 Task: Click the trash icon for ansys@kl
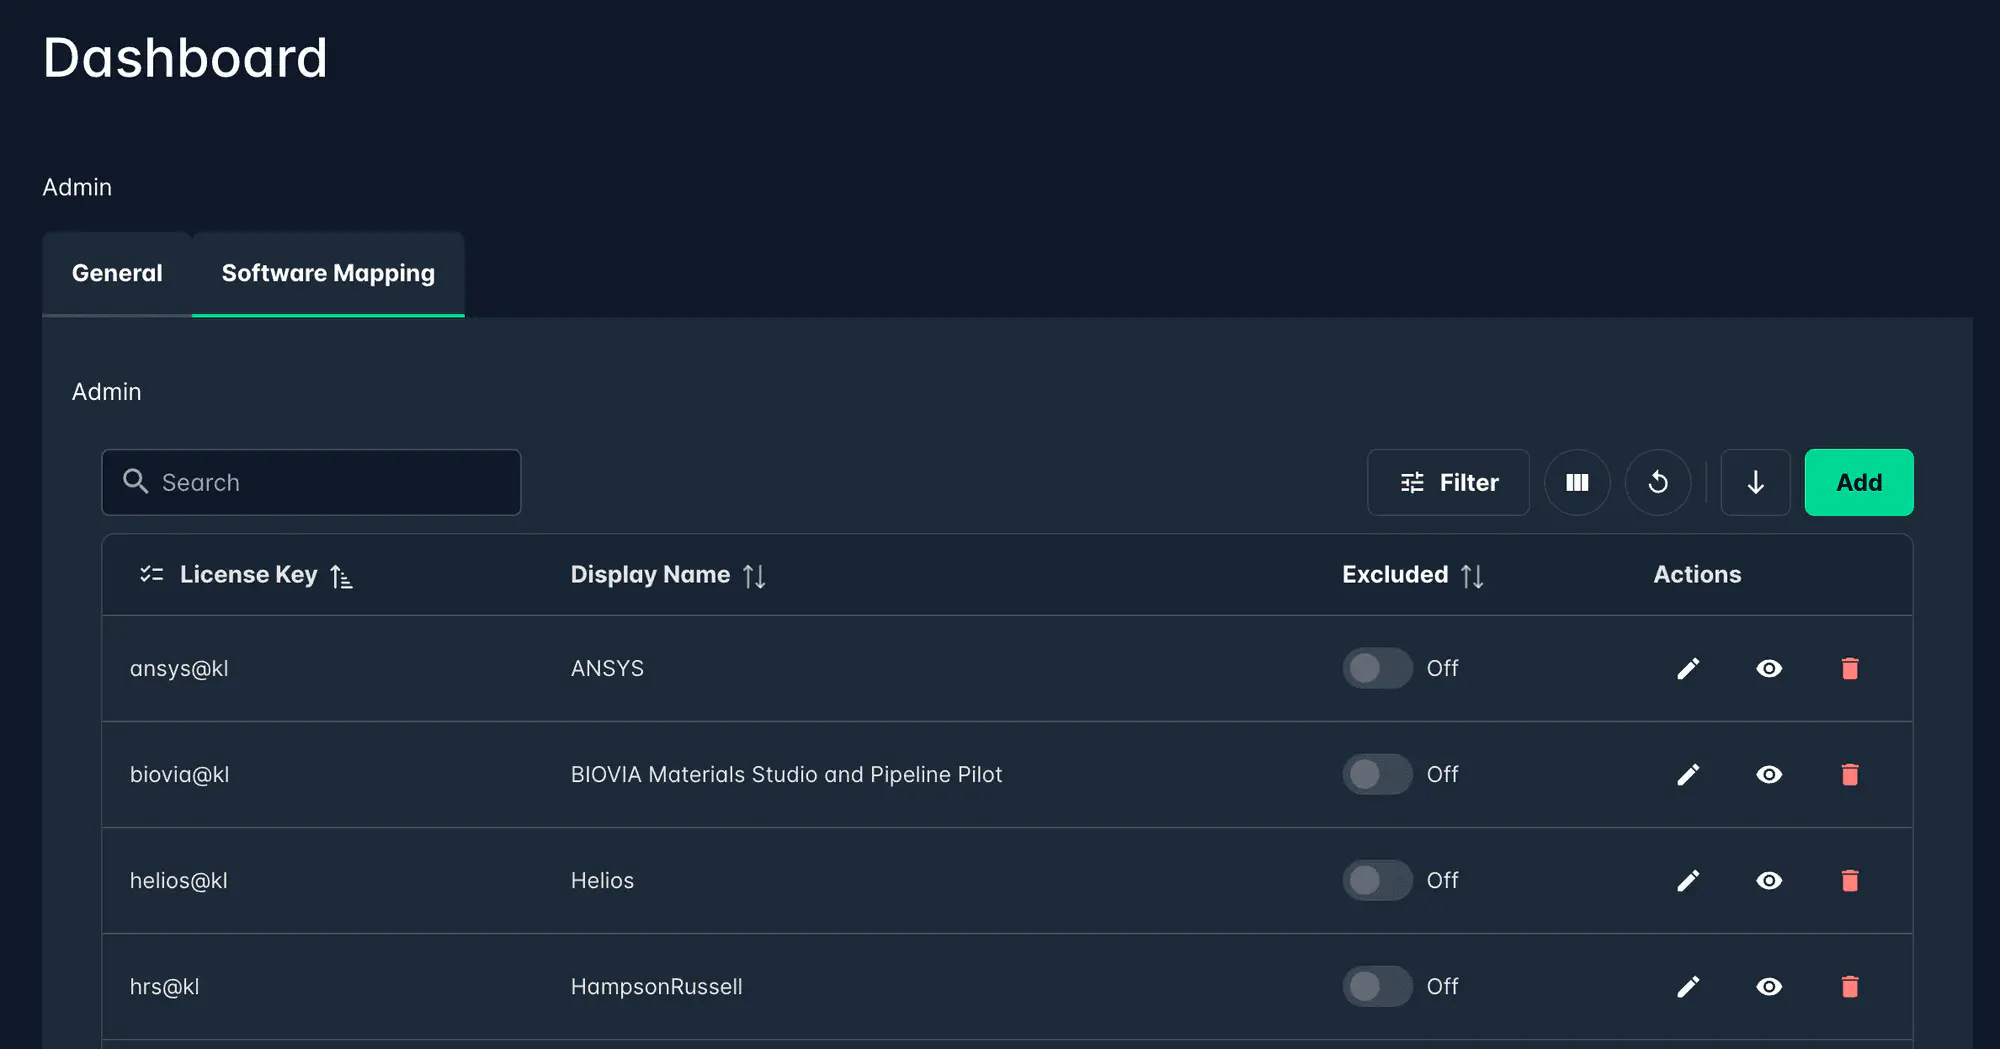pyautogui.click(x=1850, y=668)
